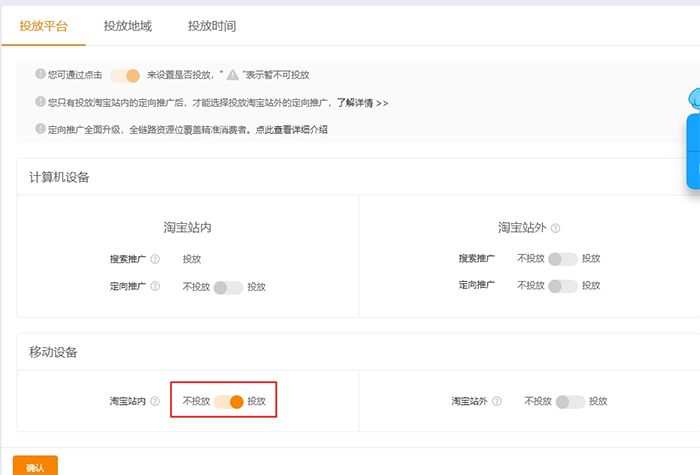The height and width of the screenshot is (475, 700).
Task: Open the 了解详情 >> link
Action: 362,102
